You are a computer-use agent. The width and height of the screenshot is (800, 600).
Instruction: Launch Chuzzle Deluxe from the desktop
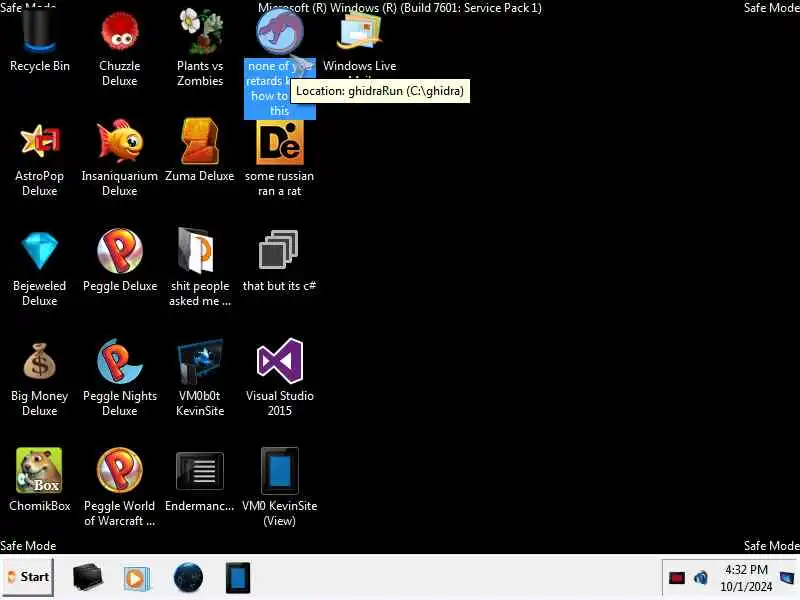[119, 32]
